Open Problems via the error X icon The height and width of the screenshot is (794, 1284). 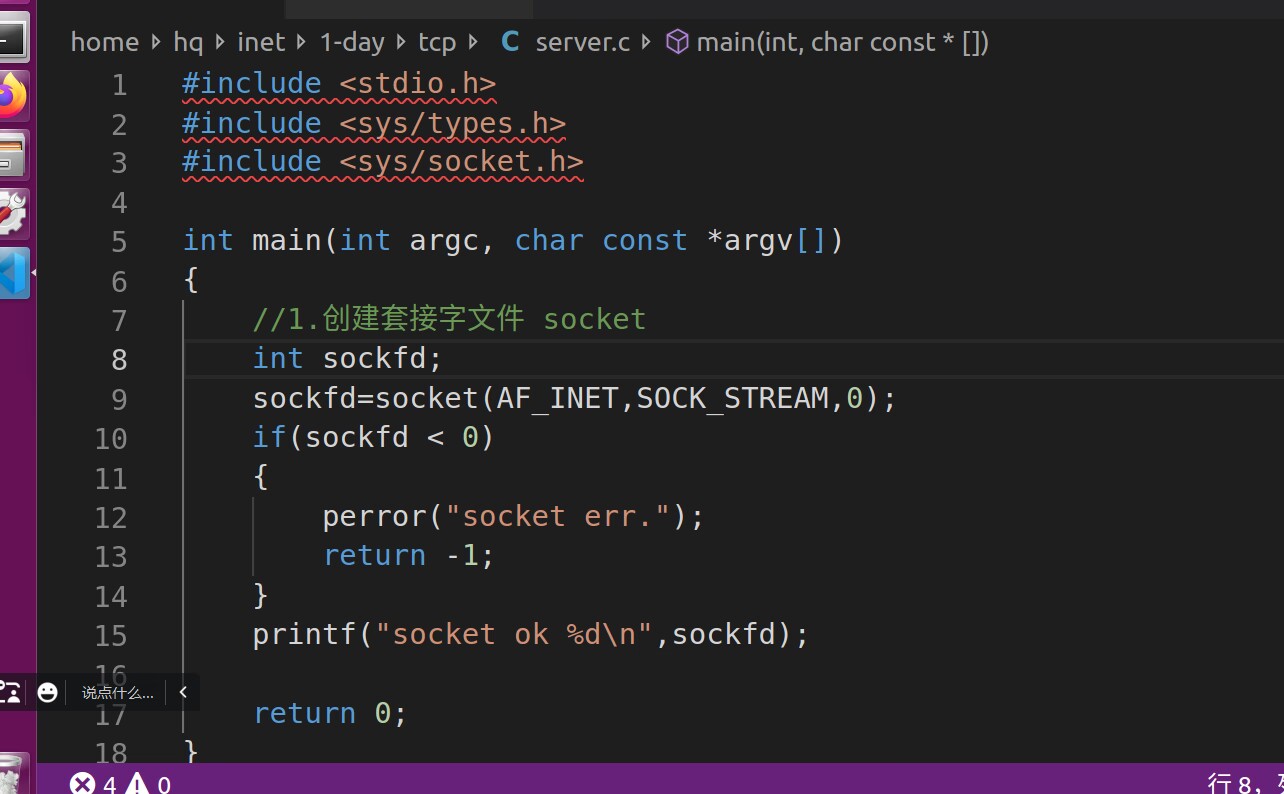(83, 784)
